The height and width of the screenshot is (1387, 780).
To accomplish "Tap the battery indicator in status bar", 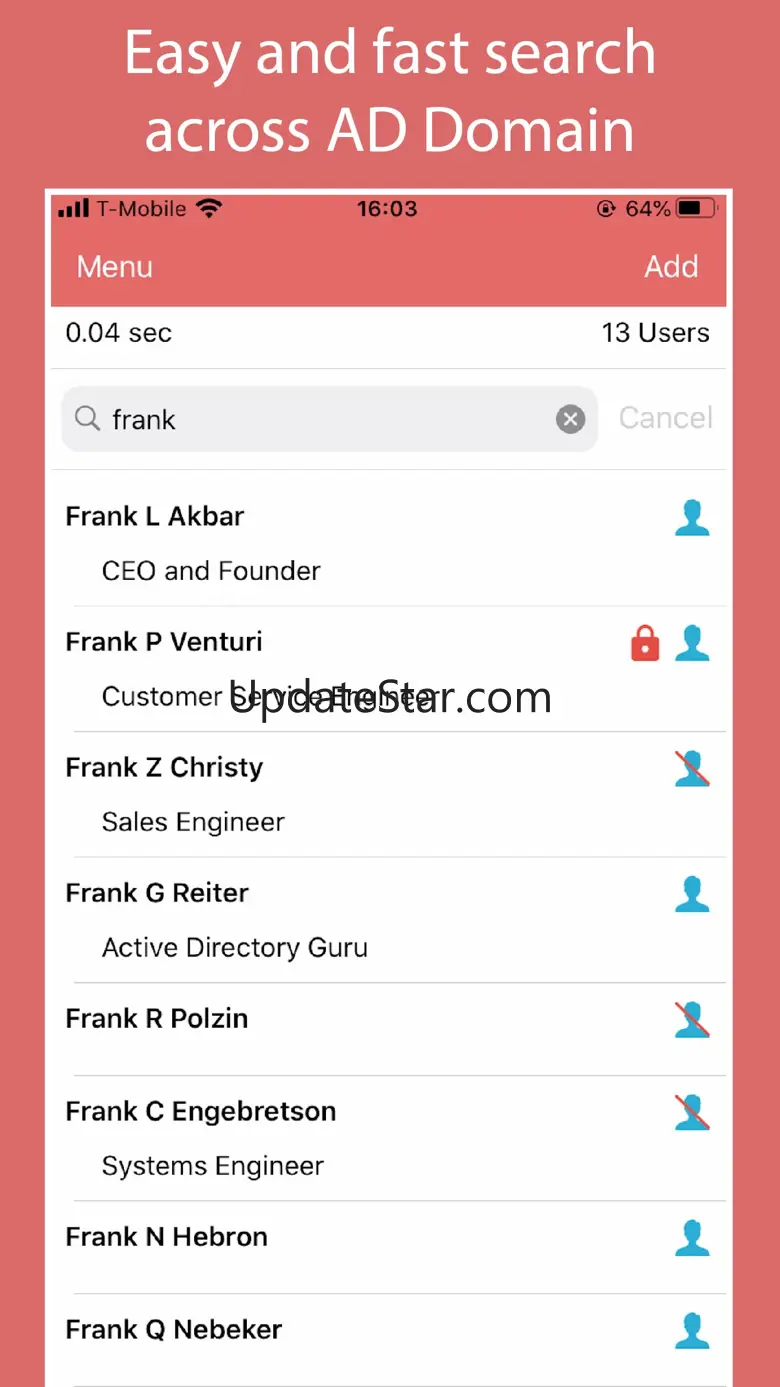I will (x=697, y=209).
